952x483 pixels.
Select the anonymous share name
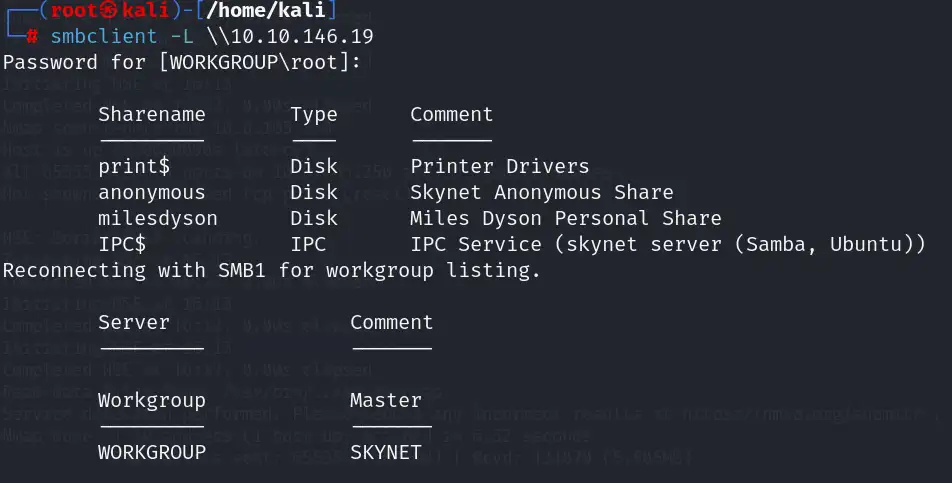click(151, 192)
